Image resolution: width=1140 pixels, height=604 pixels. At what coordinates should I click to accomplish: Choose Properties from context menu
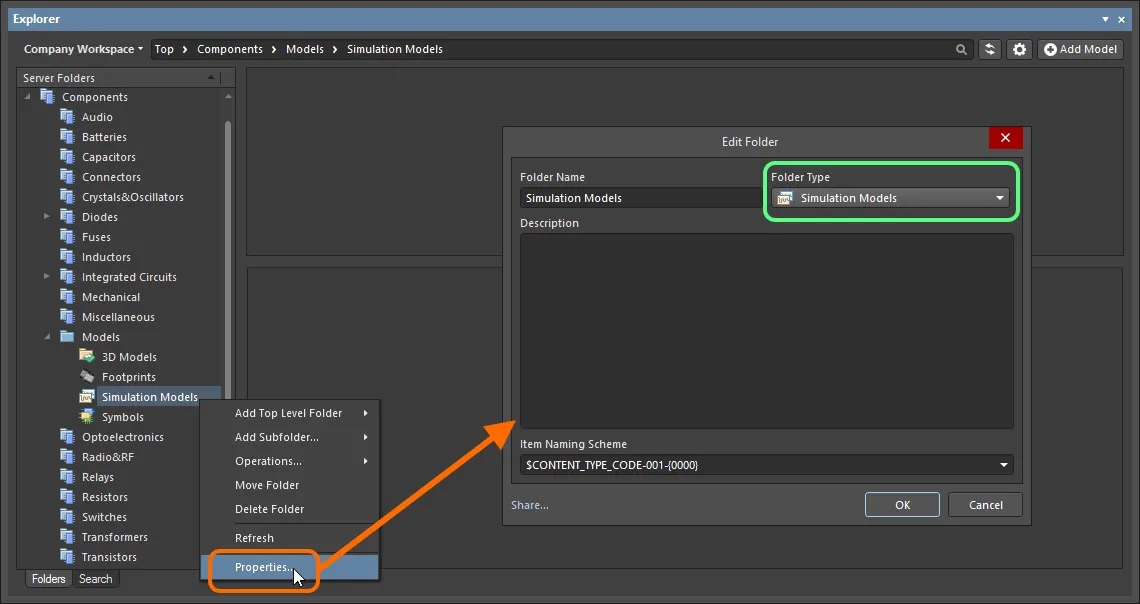[289, 567]
